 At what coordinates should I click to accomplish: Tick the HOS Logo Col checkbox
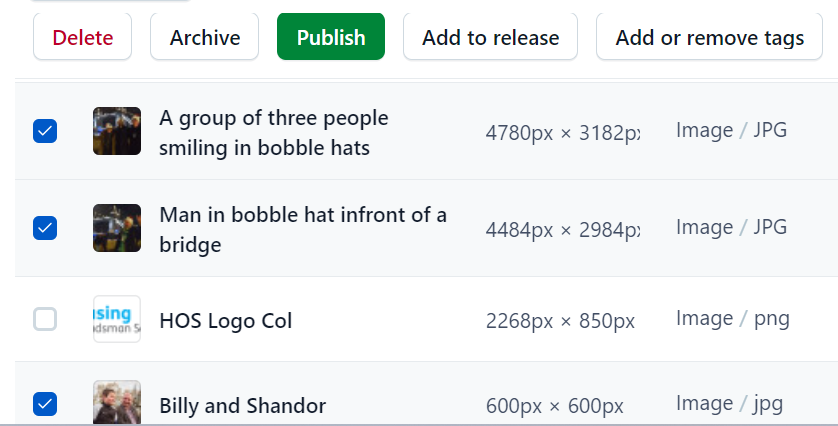pos(45,319)
